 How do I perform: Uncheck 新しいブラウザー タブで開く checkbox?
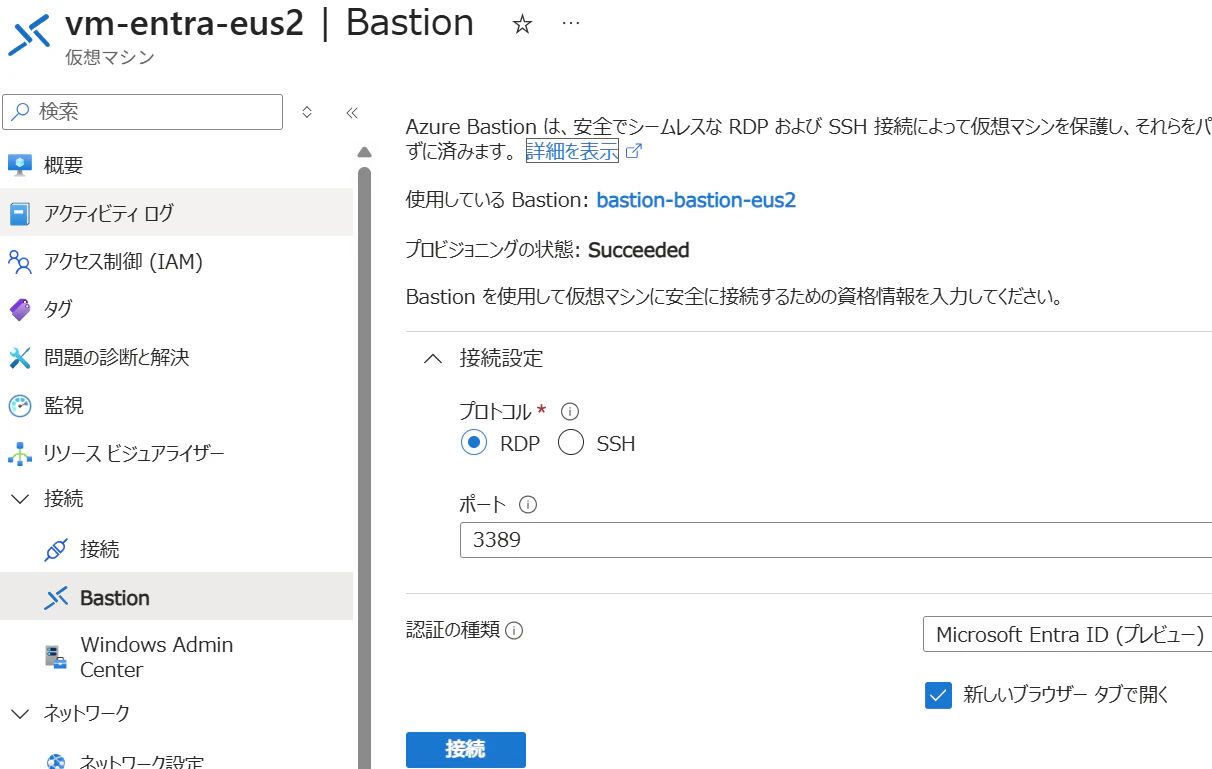[x=938, y=695]
